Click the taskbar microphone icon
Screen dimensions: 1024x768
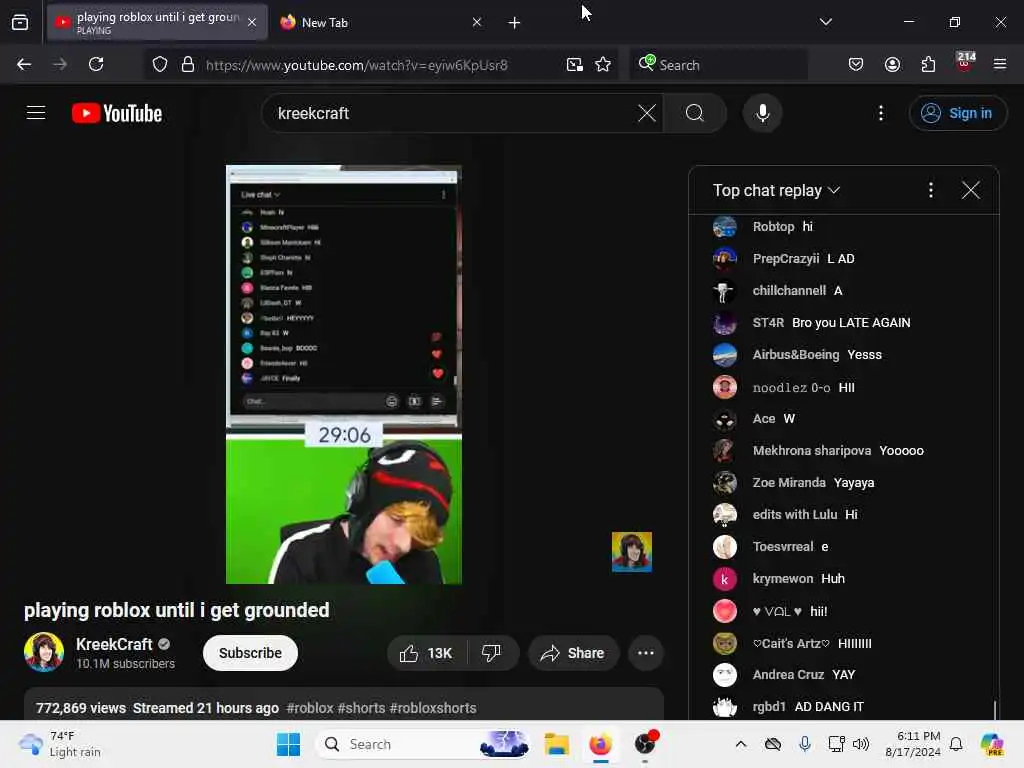point(805,744)
